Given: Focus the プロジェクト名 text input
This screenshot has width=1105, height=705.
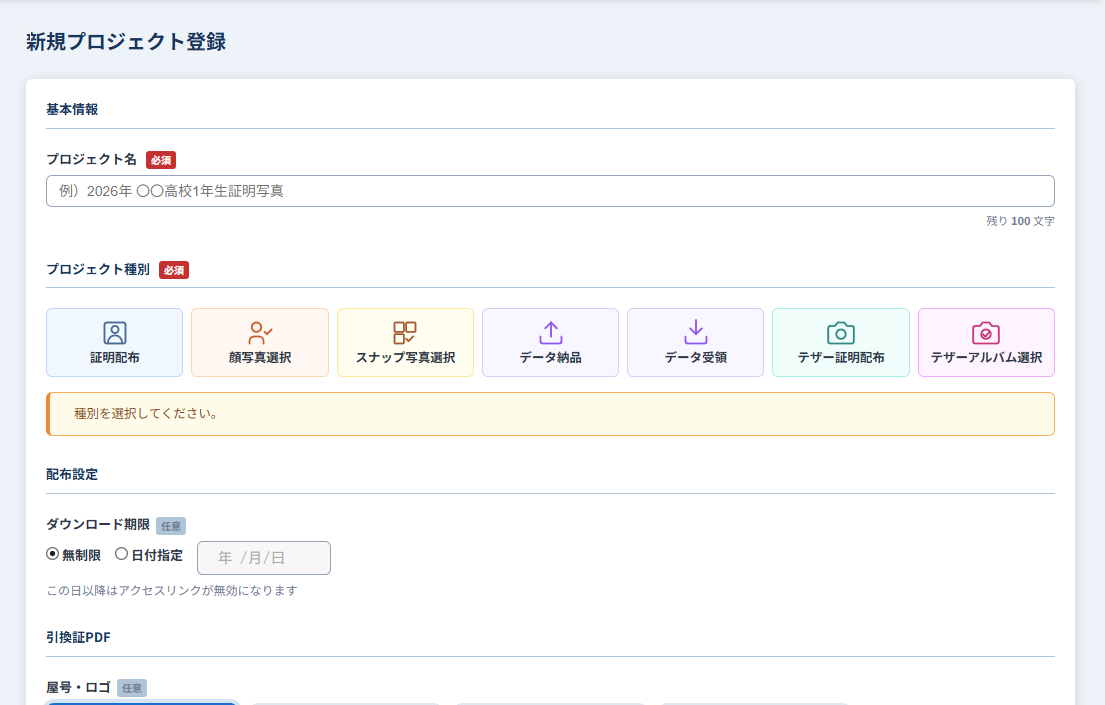Looking at the screenshot, I should point(550,191).
